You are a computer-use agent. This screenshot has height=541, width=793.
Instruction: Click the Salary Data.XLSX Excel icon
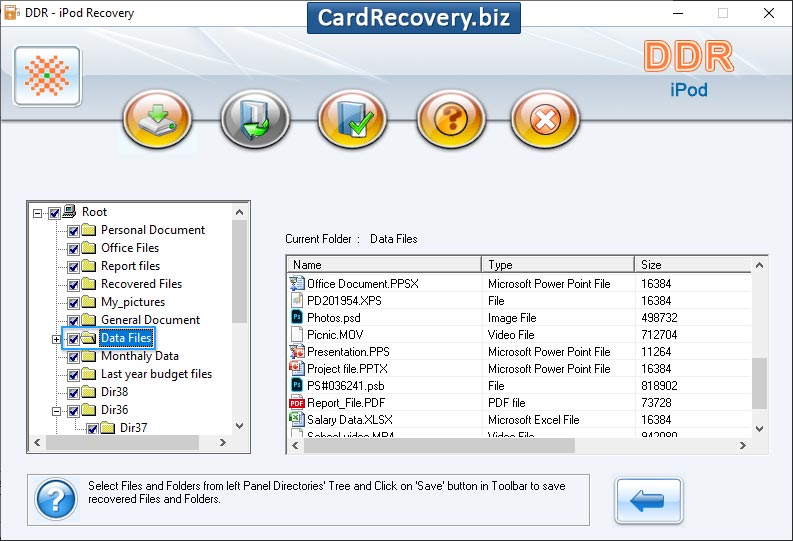[297, 419]
